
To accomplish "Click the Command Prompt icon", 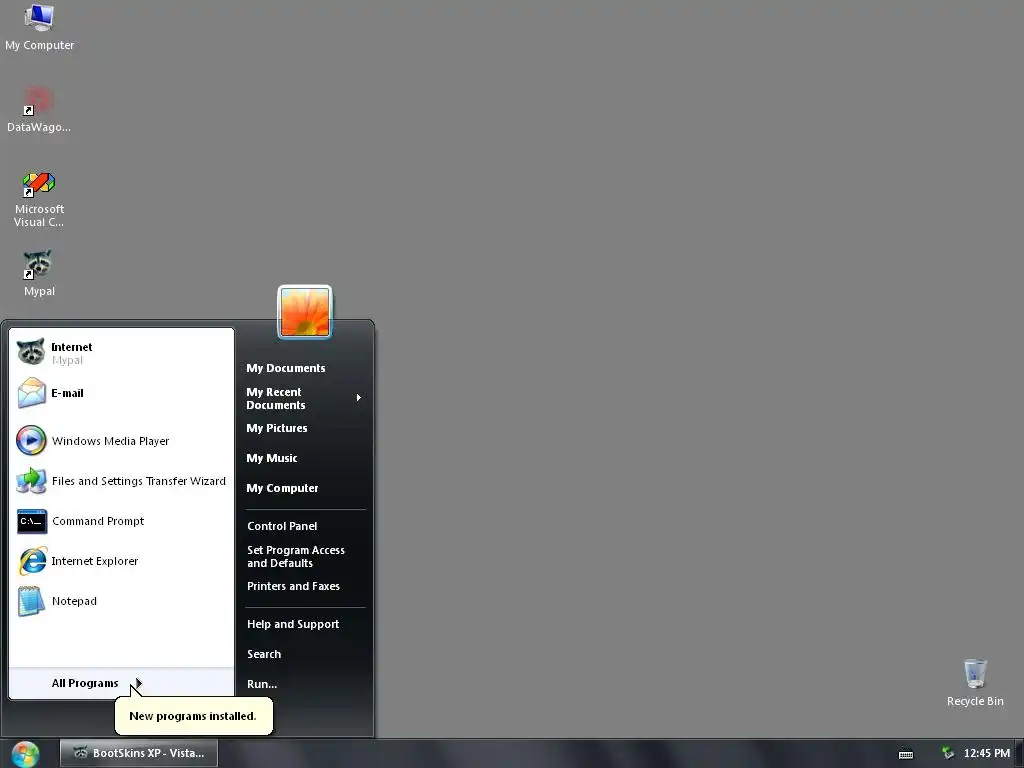I will coord(31,521).
